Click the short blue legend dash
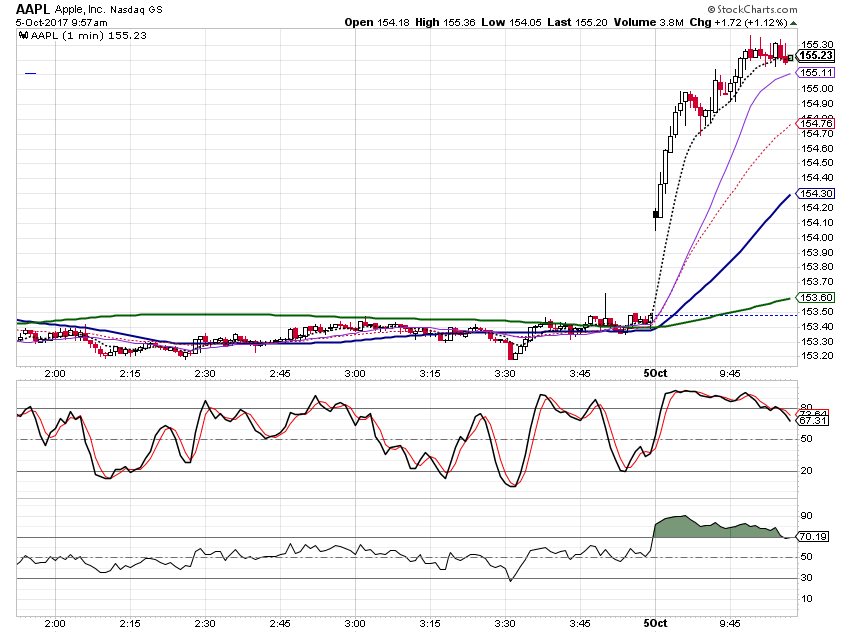Image resolution: width=850 pixels, height=633 pixels. point(30,73)
